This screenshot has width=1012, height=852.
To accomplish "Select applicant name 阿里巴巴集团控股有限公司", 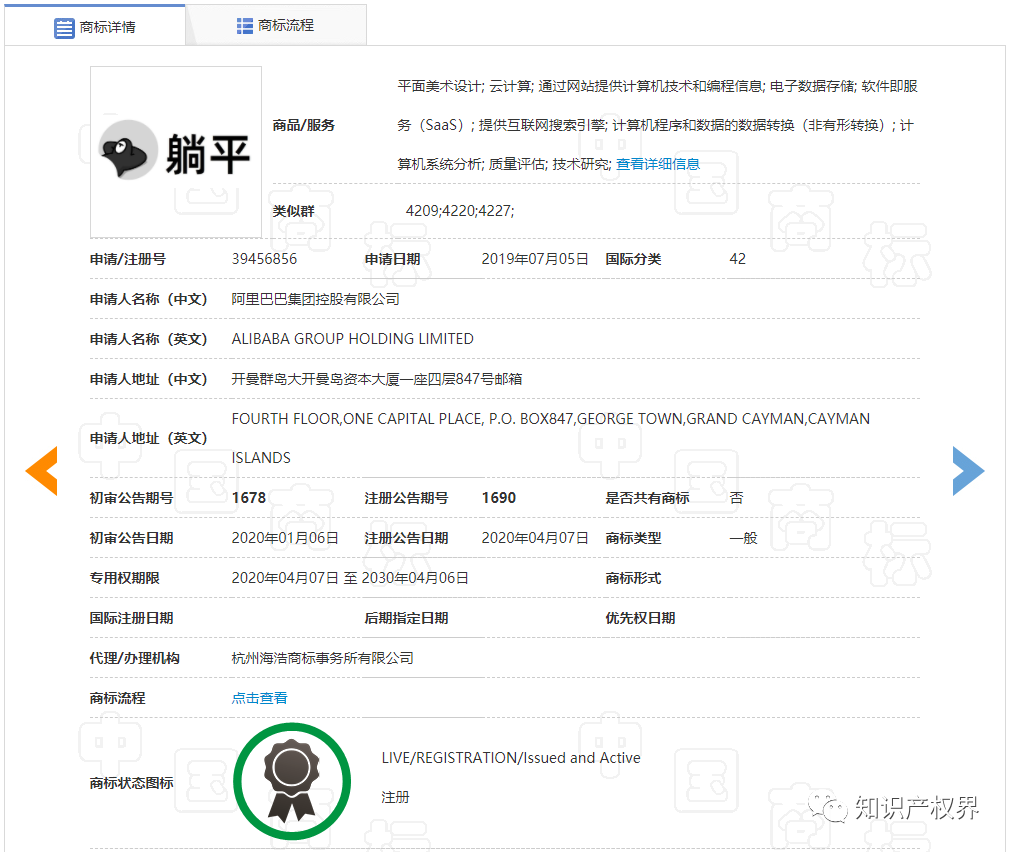I will click(316, 299).
